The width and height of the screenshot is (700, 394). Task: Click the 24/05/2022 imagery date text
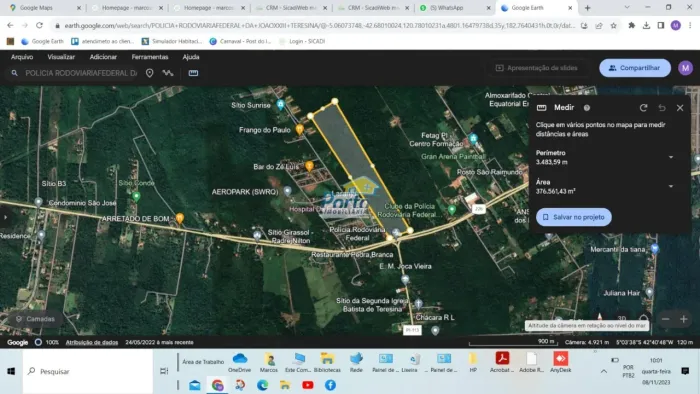click(x=159, y=342)
